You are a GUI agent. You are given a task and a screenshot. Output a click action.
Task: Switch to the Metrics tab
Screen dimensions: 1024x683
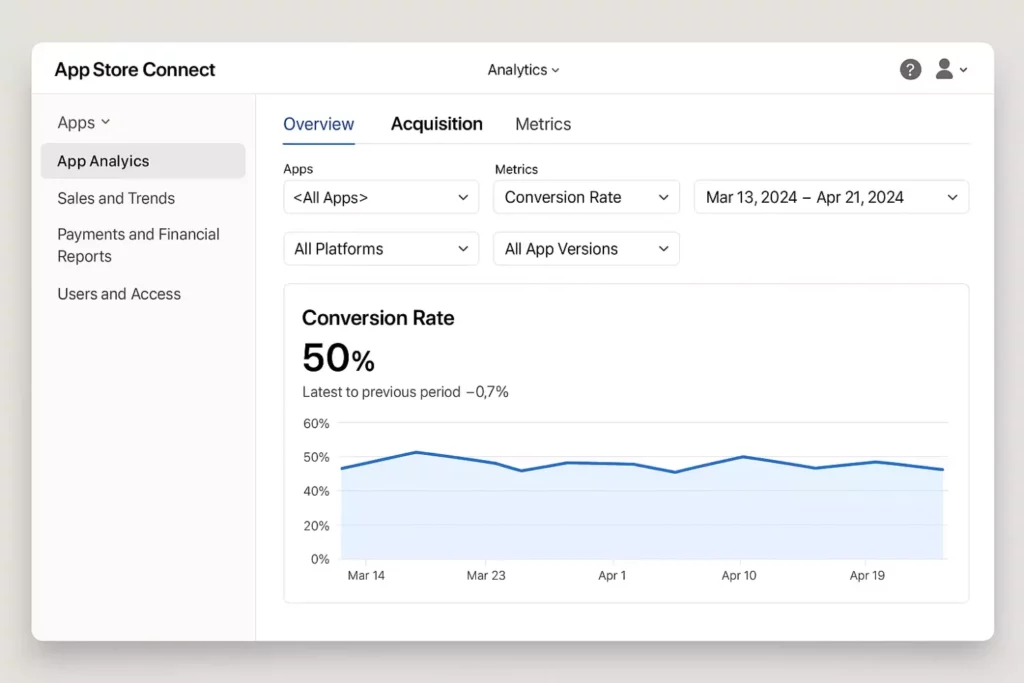pyautogui.click(x=543, y=124)
